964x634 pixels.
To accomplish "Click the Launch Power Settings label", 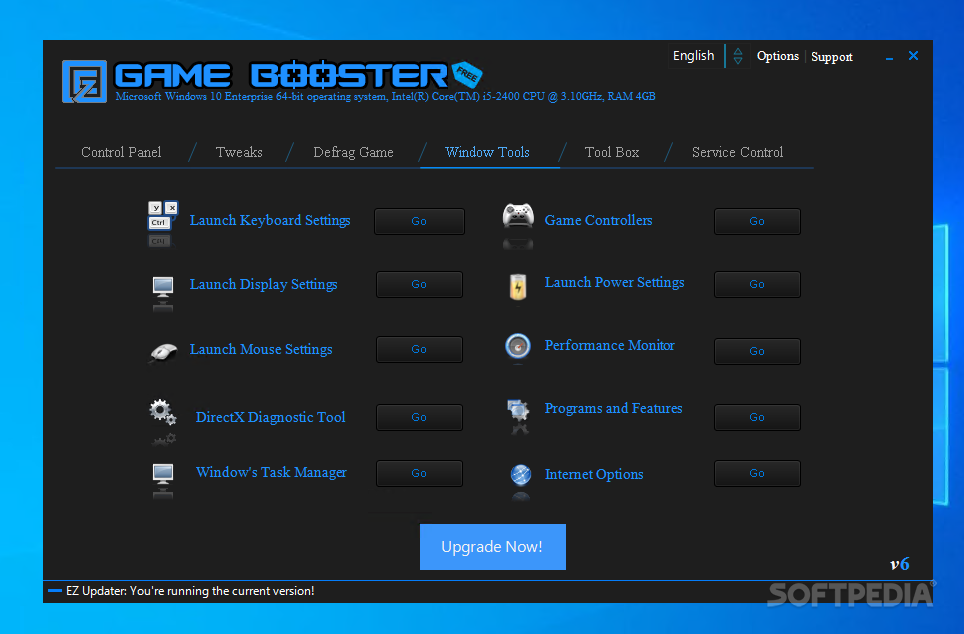I will 614,282.
